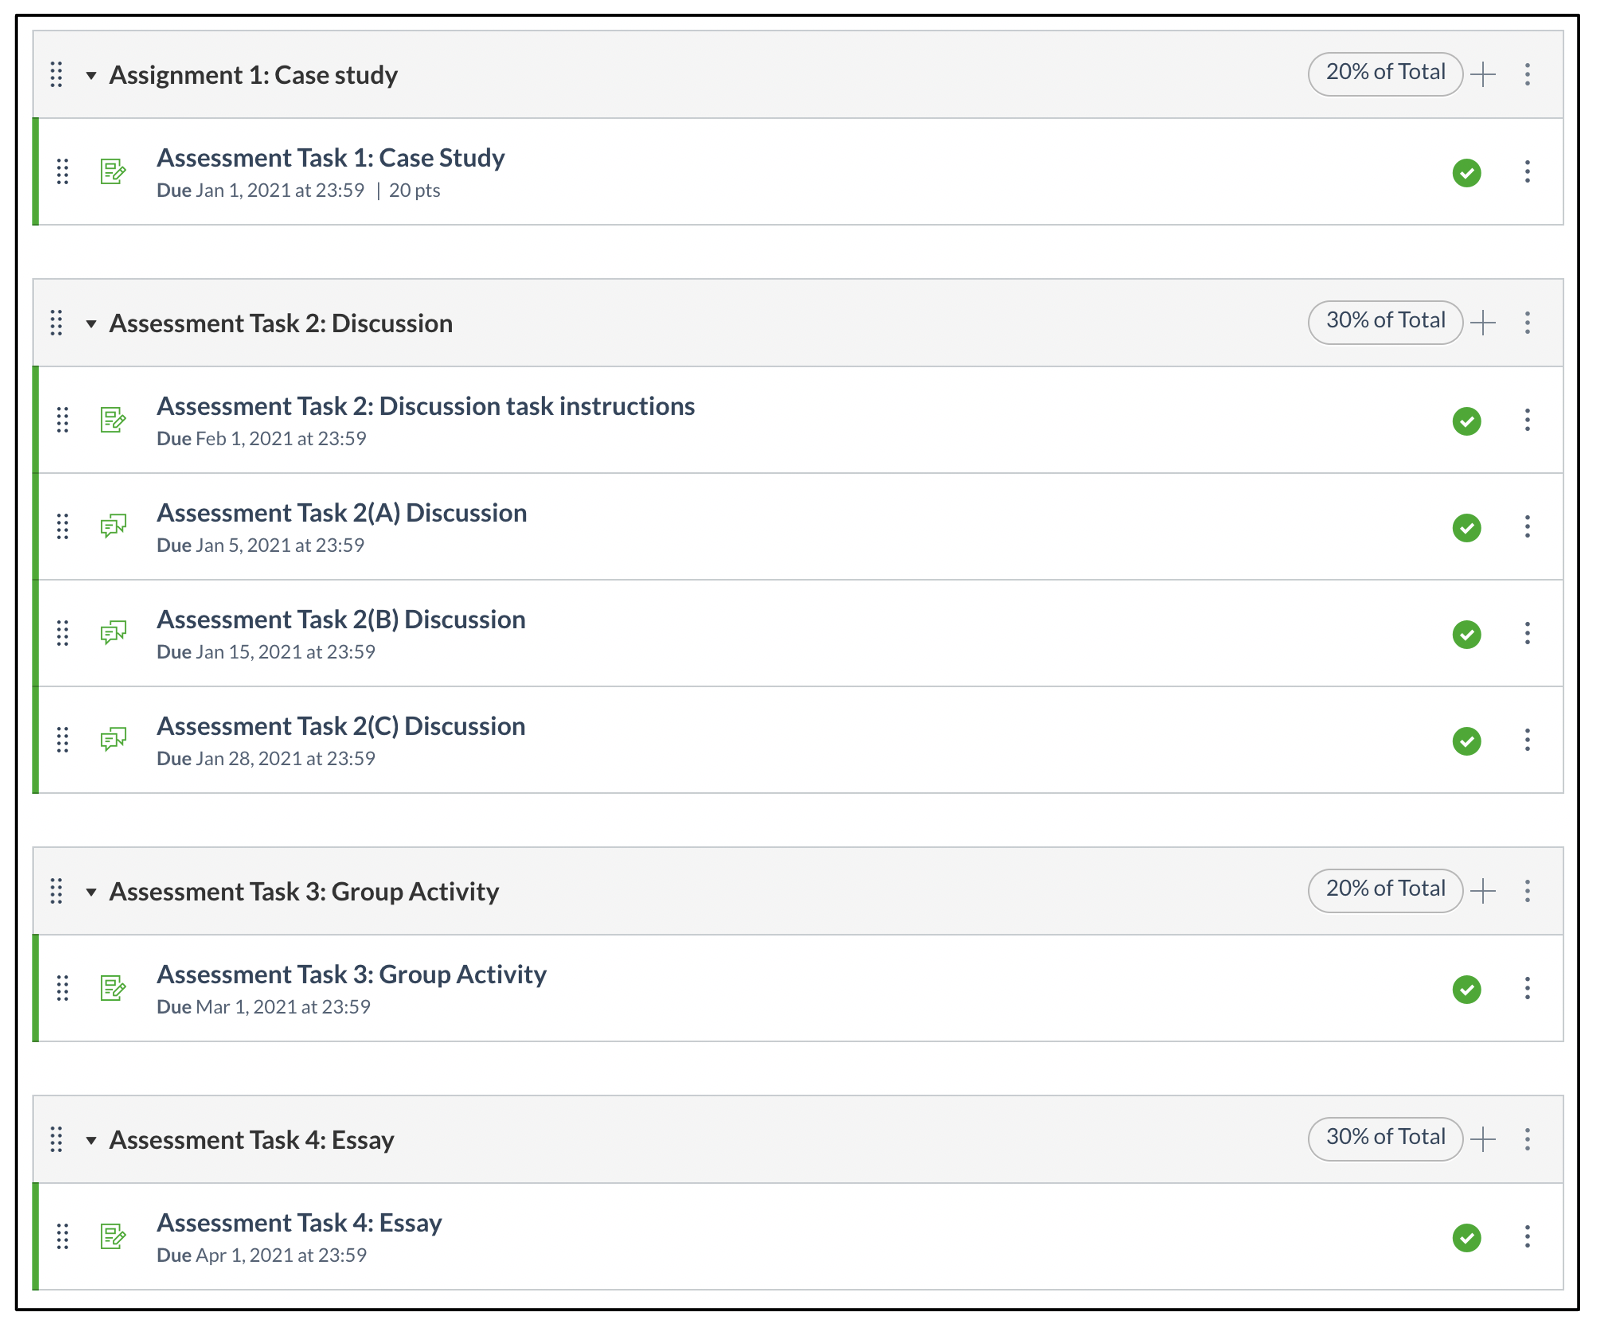This screenshot has width=1600, height=1336.
Task: Click the 20% of Total badge for Group Activity group
Action: [1386, 890]
